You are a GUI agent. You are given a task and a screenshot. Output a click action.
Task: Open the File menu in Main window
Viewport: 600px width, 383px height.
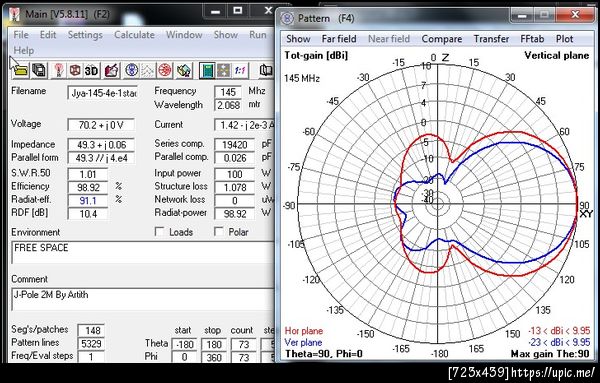[21, 35]
